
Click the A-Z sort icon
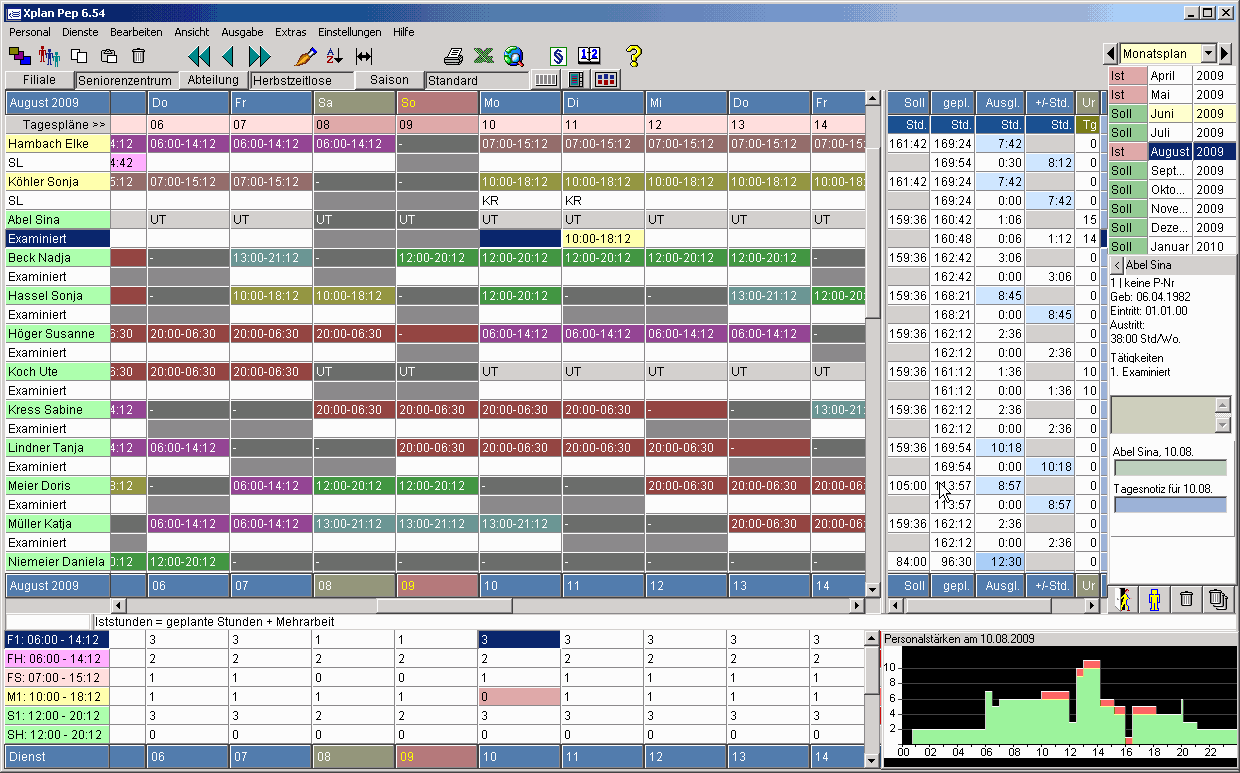334,56
